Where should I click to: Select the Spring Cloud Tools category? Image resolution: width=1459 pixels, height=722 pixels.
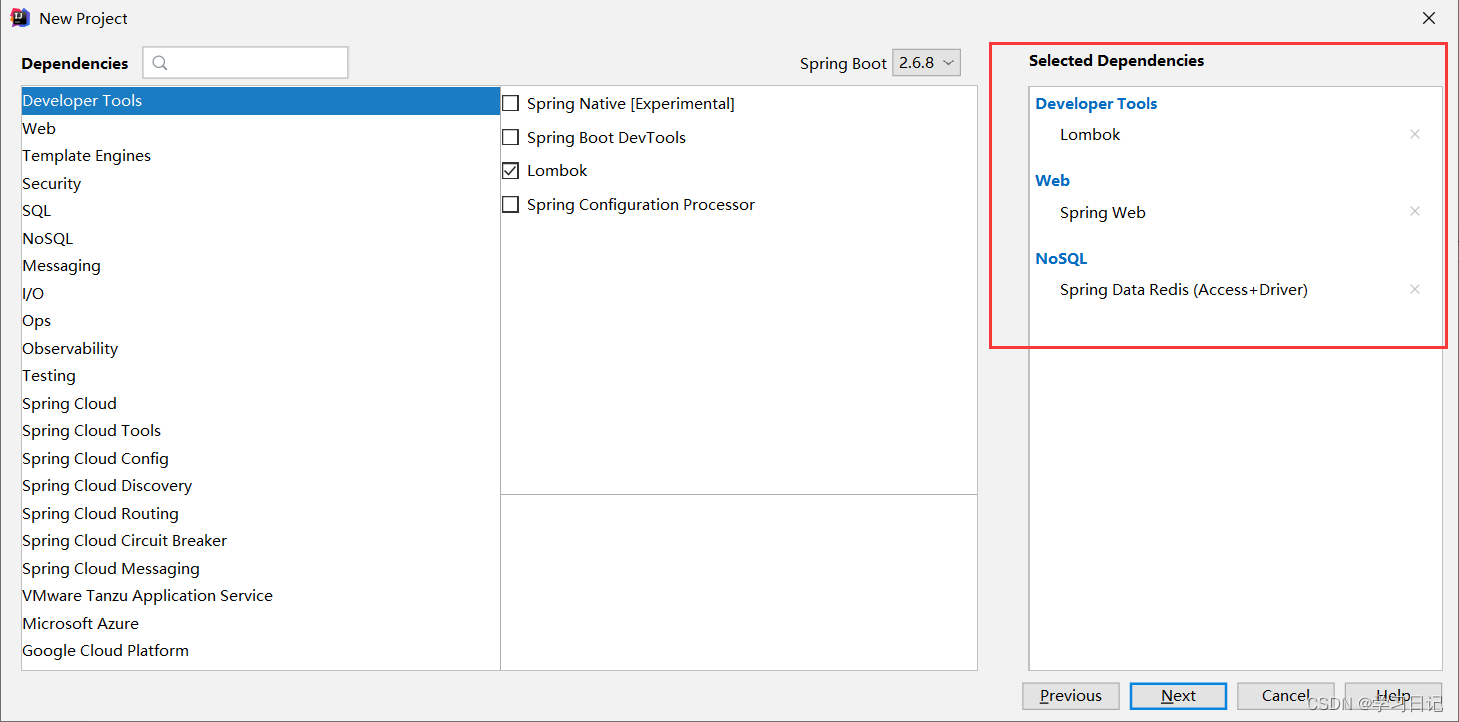[x=261, y=431]
